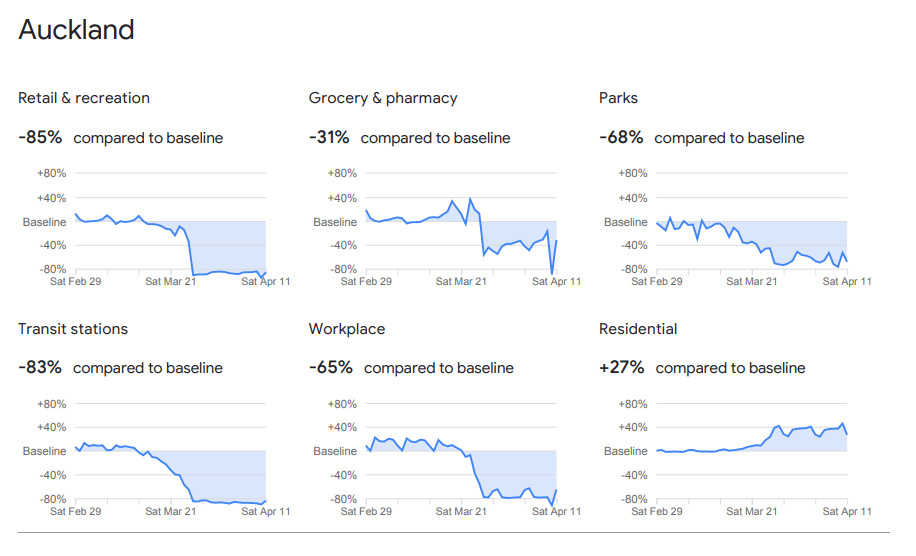
Task: Select the Retail & recreation title
Action: (x=84, y=98)
